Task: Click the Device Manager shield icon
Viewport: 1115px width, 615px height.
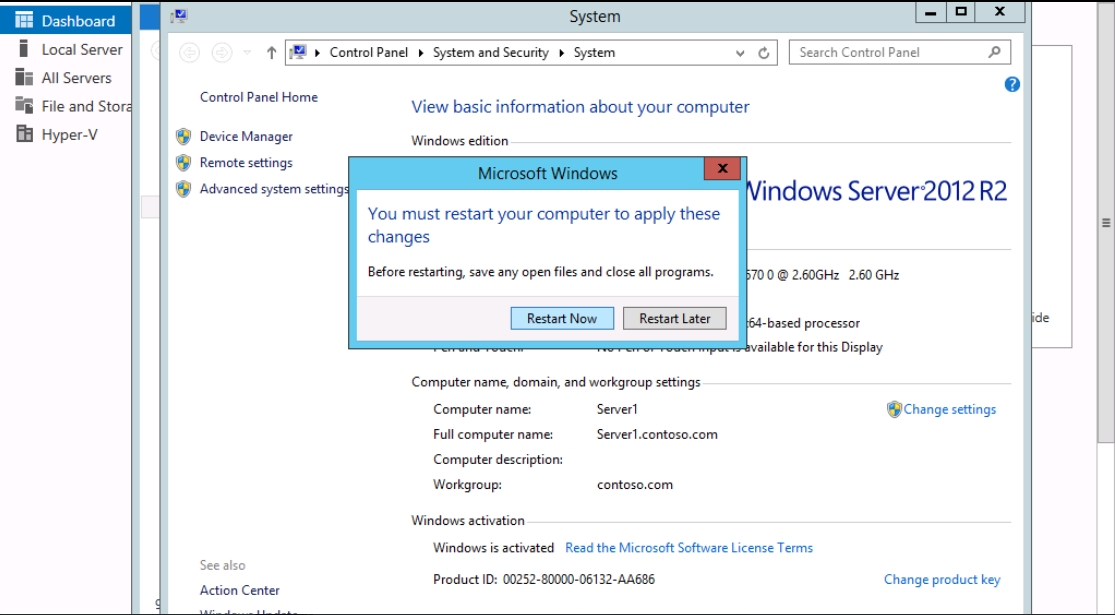Action: [183, 137]
